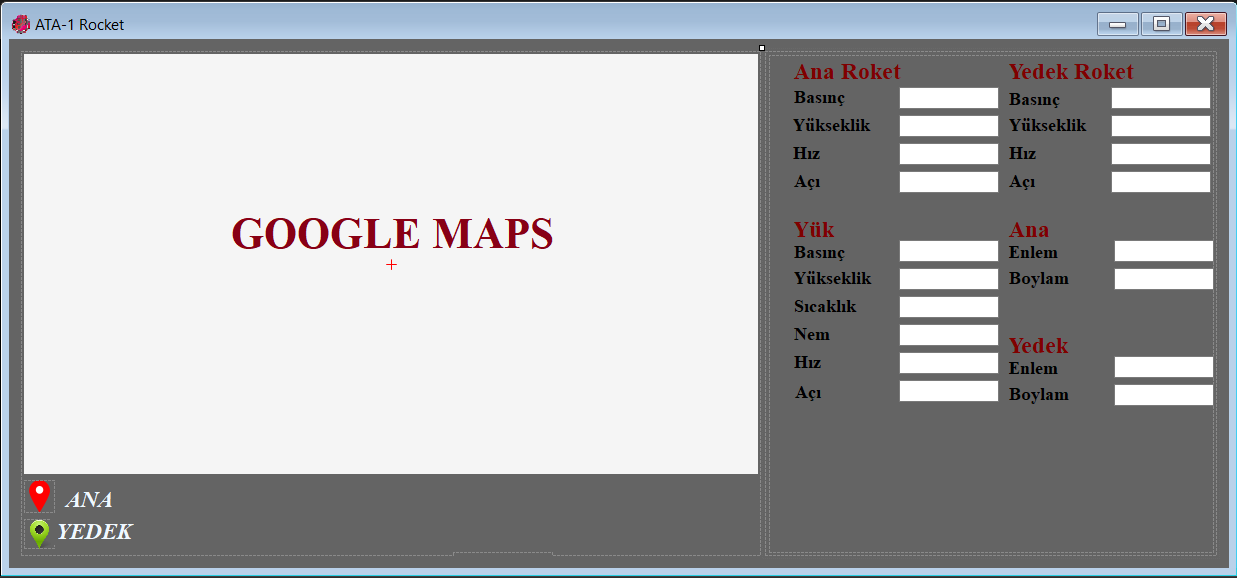The height and width of the screenshot is (578, 1237).
Task: Click the green YEDEK map pin icon
Action: 39,533
